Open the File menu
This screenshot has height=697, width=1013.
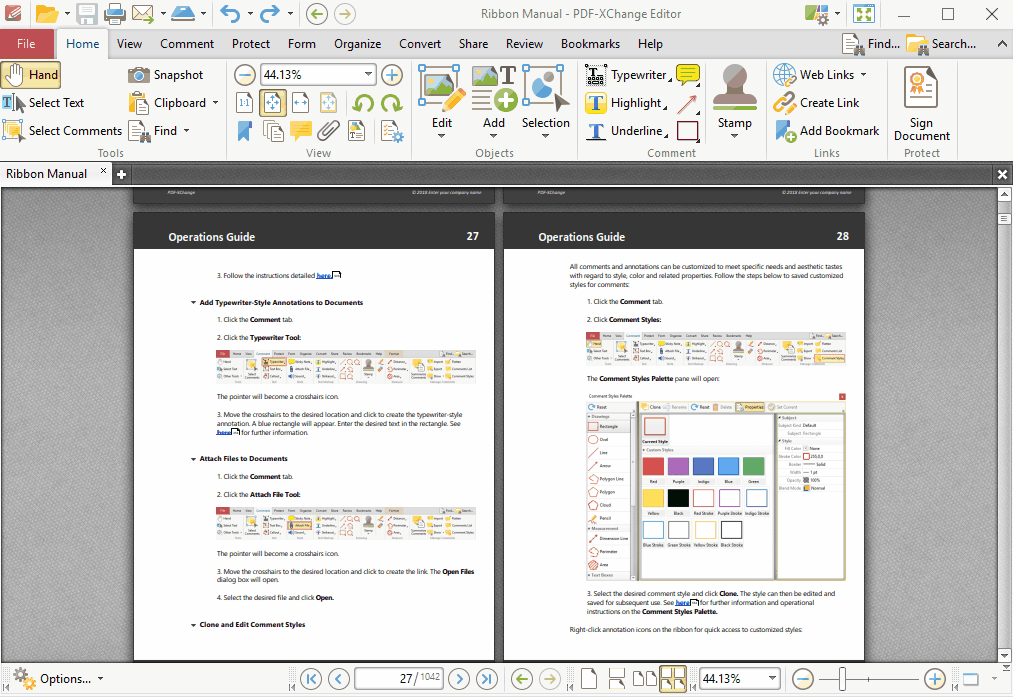pyautogui.click(x=26, y=44)
